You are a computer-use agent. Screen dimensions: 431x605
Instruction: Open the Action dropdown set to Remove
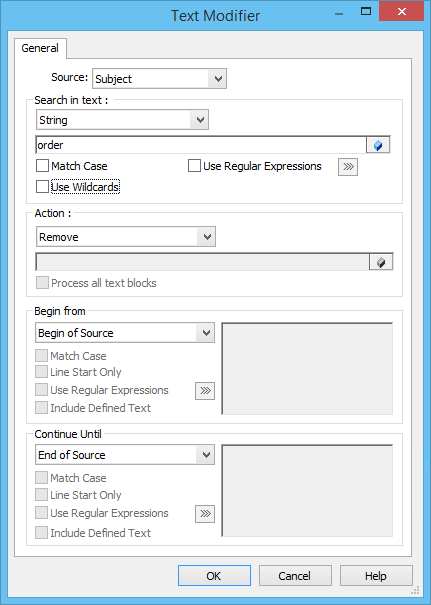tap(126, 237)
